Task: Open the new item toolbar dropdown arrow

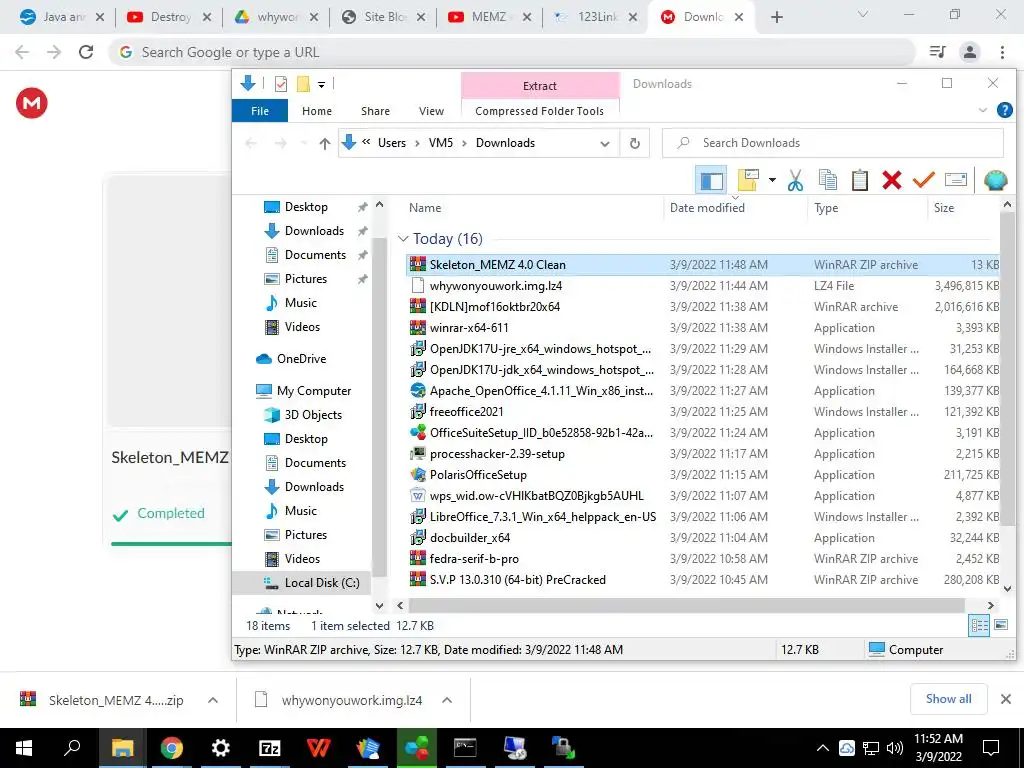Action: (772, 180)
